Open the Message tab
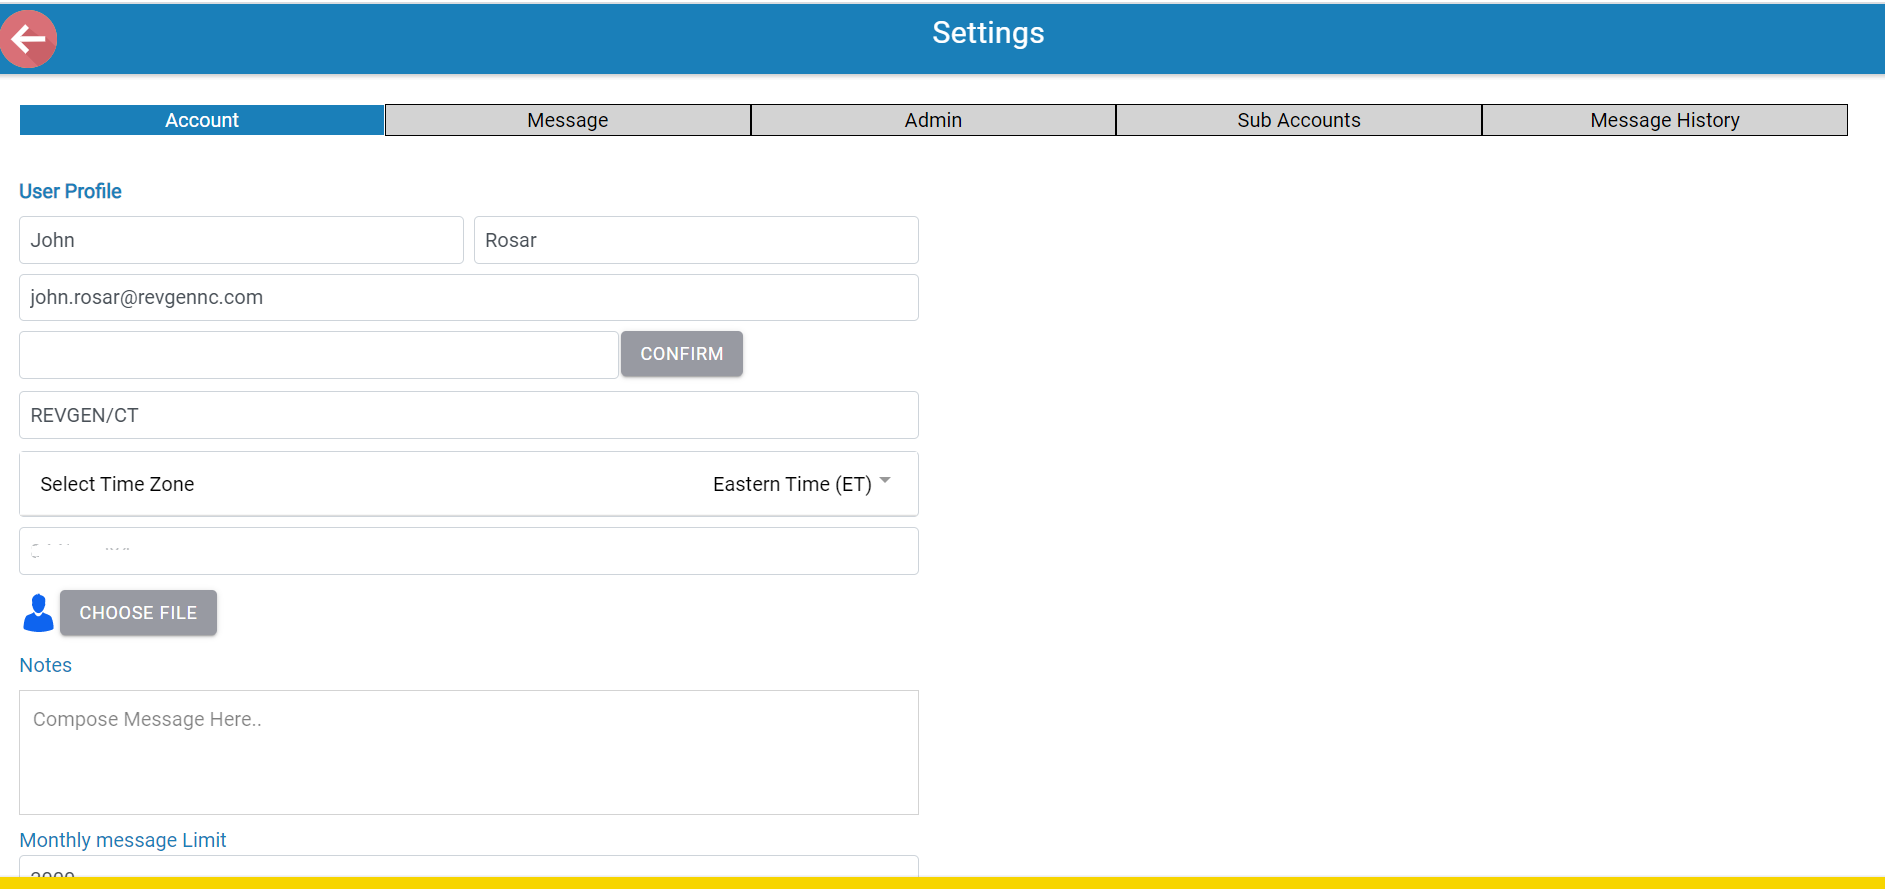 click(x=567, y=120)
